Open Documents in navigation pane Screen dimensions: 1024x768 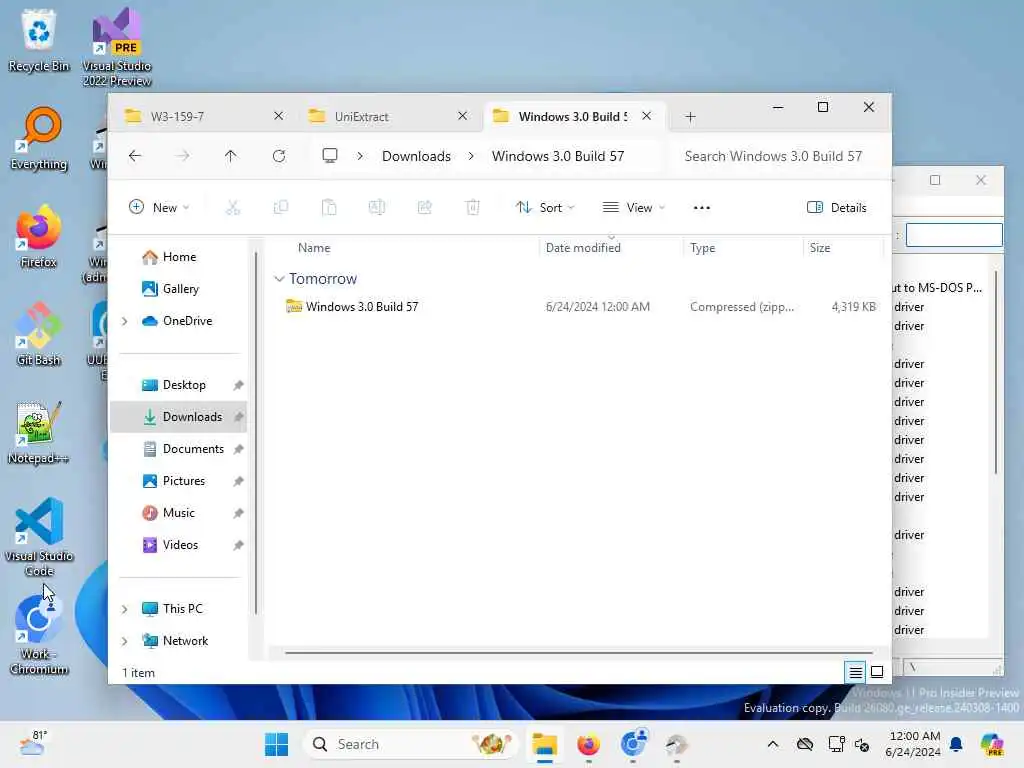click(193, 449)
